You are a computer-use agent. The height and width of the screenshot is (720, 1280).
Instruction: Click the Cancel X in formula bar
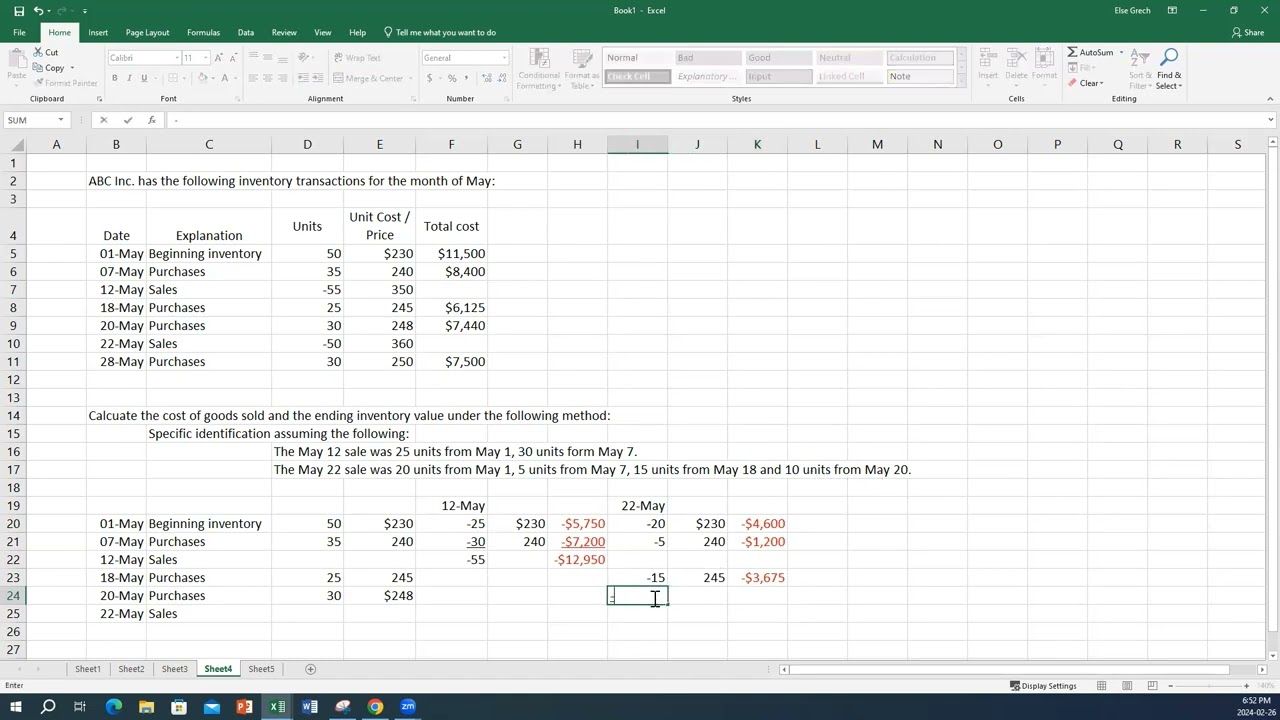[x=103, y=120]
